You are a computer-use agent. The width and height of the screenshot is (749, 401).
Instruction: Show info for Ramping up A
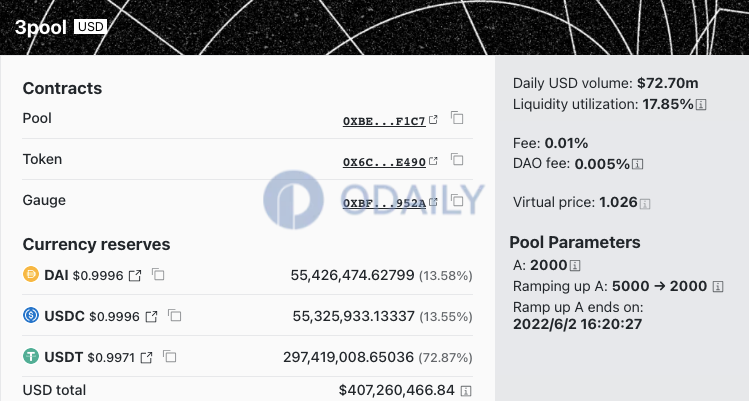[x=718, y=286]
